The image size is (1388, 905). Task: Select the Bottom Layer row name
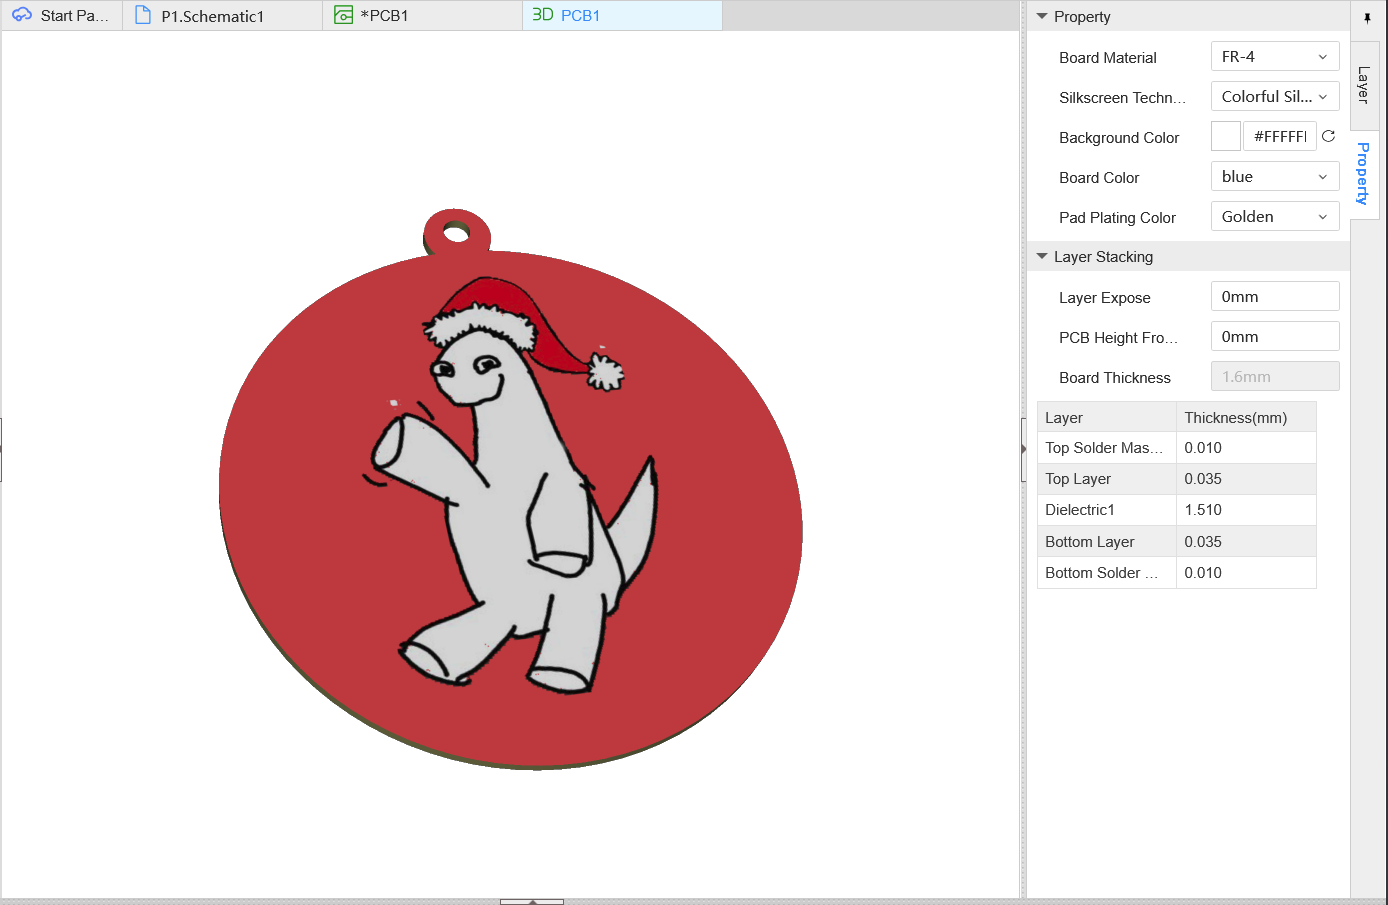pyautogui.click(x=1090, y=542)
